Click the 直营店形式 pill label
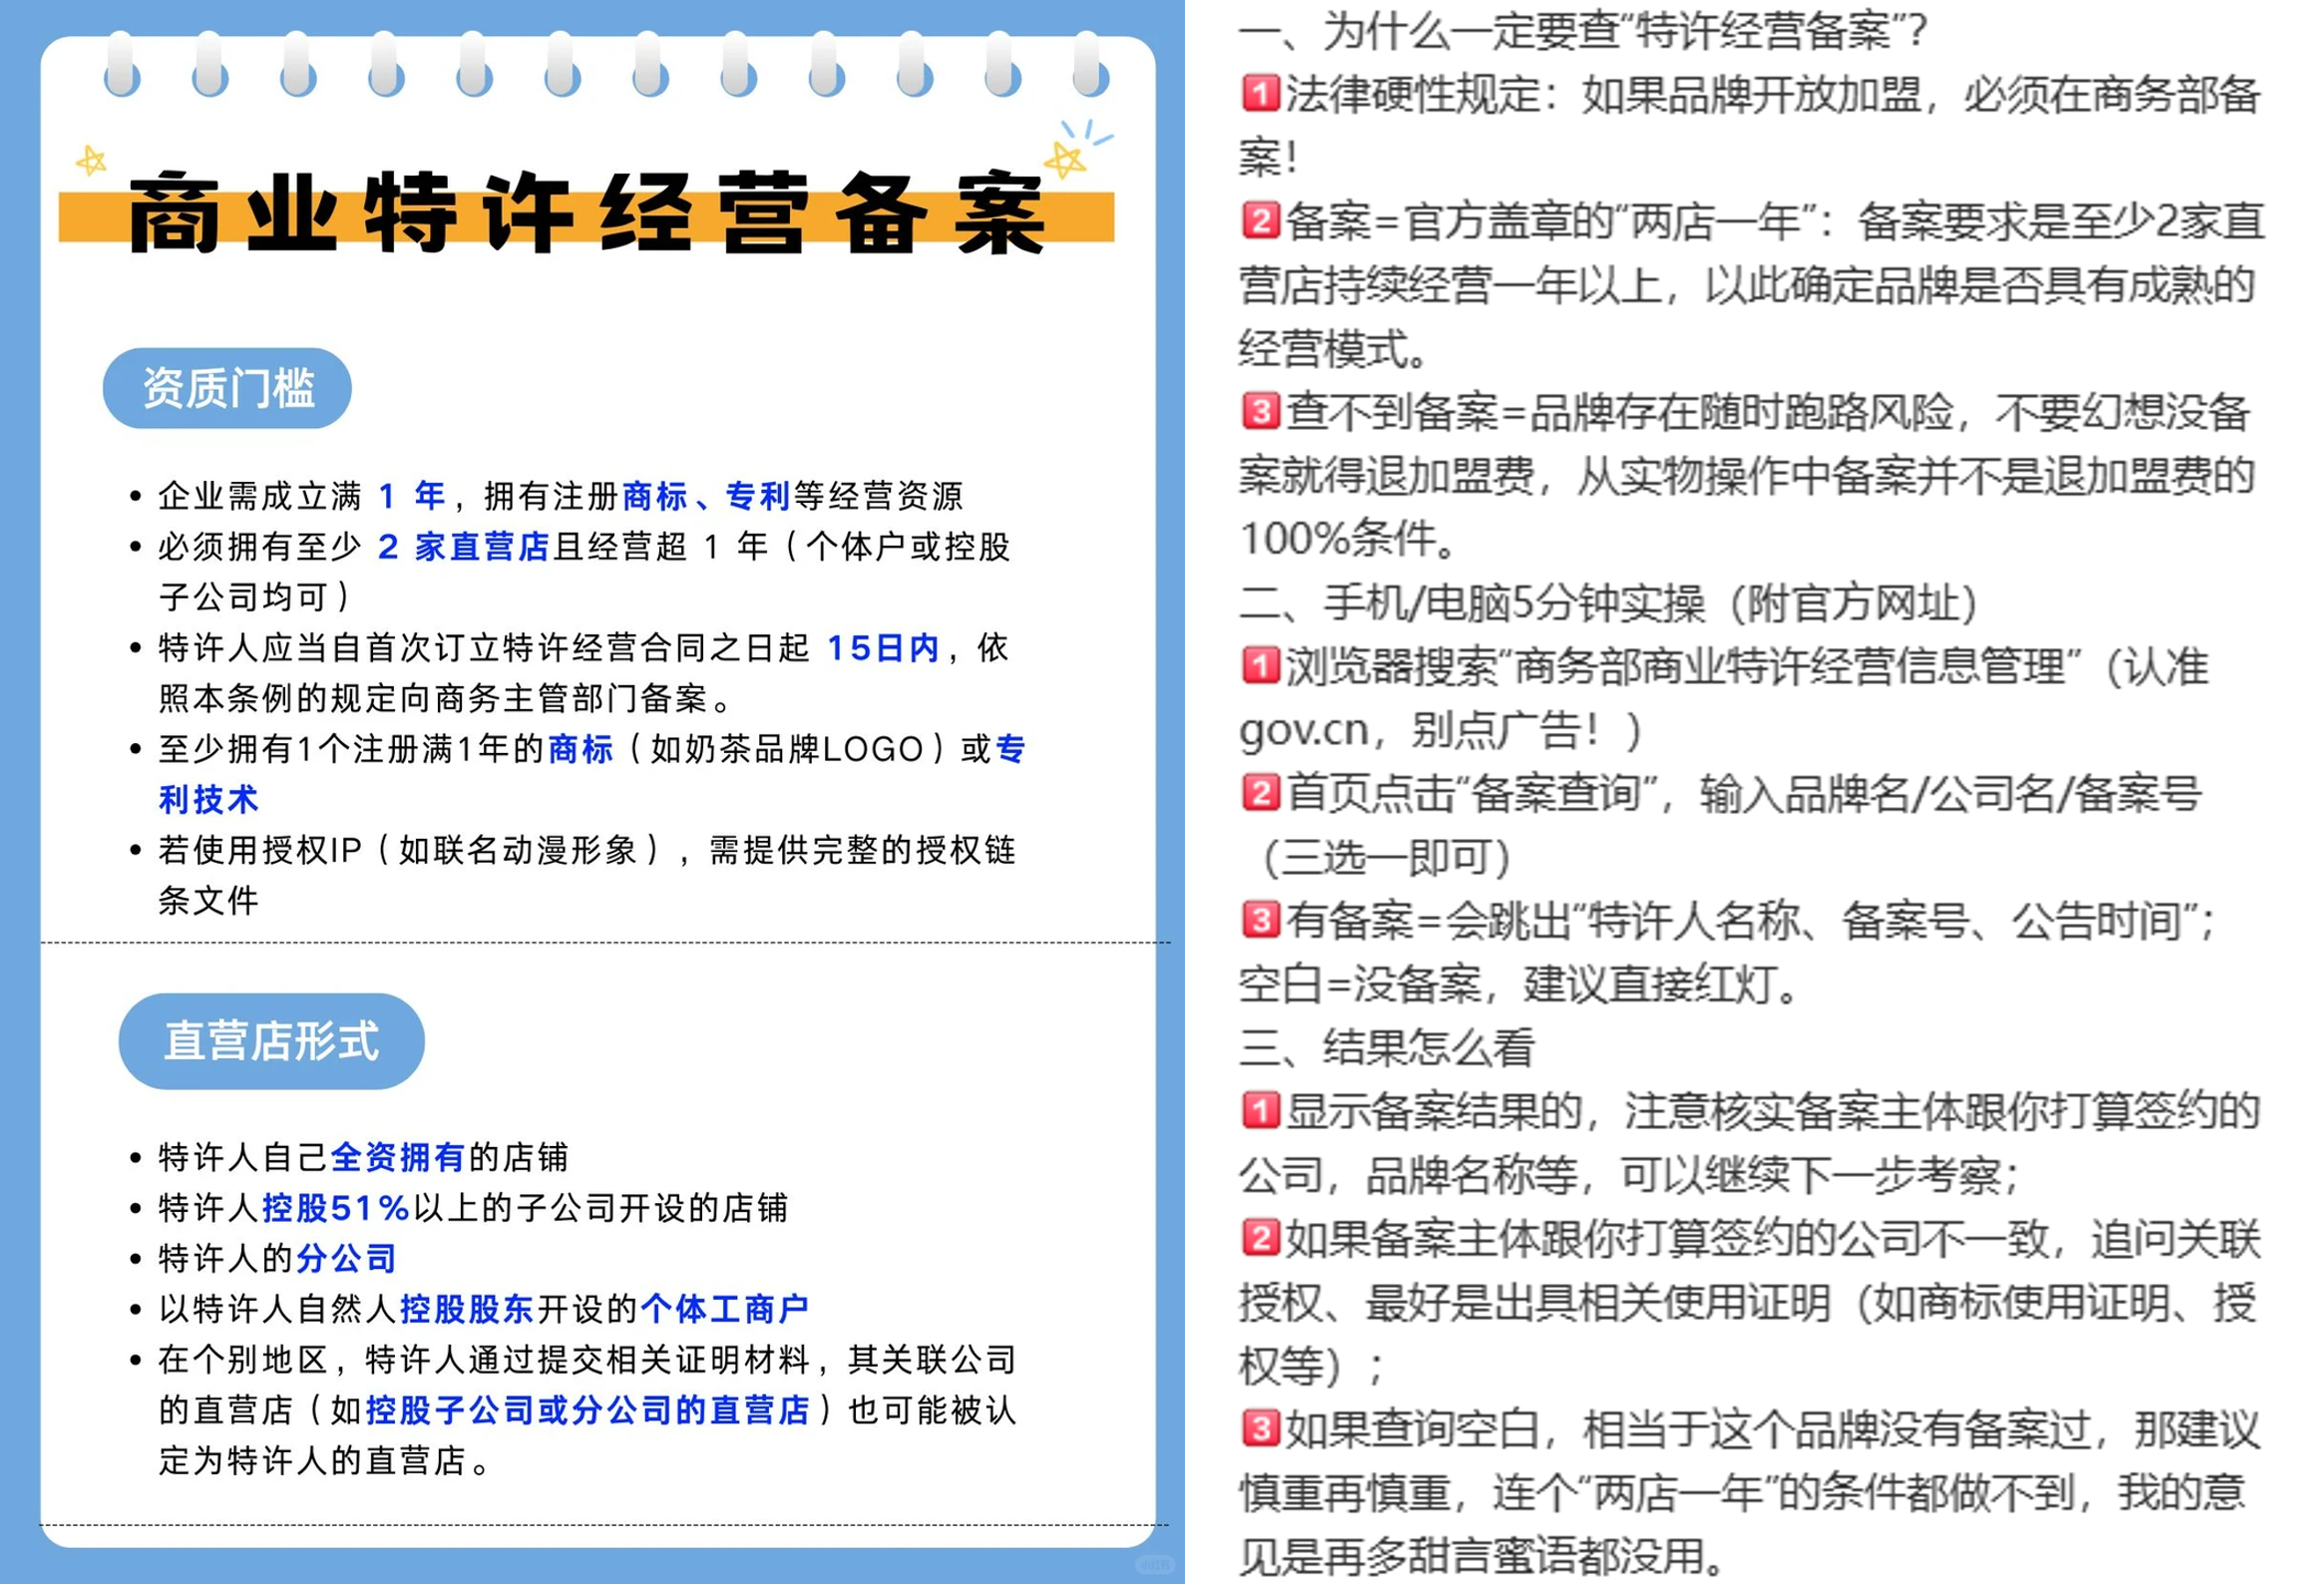Image resolution: width=2324 pixels, height=1584 pixels. pyautogui.click(x=271, y=1041)
